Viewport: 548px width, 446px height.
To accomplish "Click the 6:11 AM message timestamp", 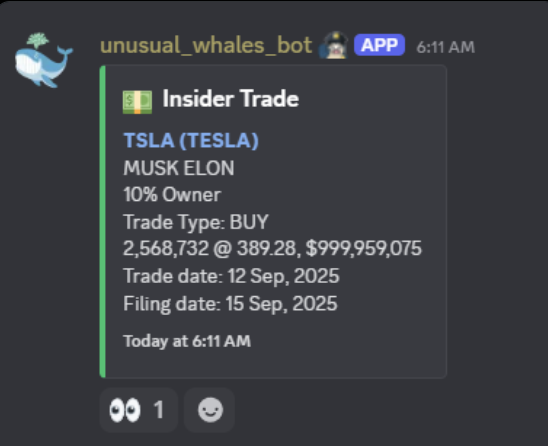I will tap(445, 47).
